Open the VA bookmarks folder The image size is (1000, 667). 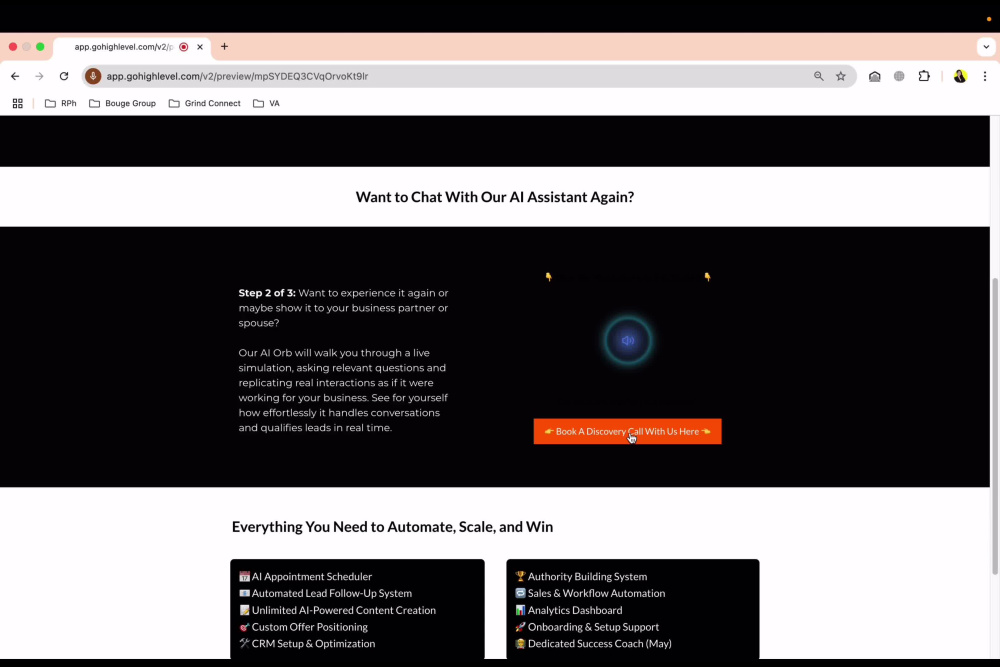point(267,103)
